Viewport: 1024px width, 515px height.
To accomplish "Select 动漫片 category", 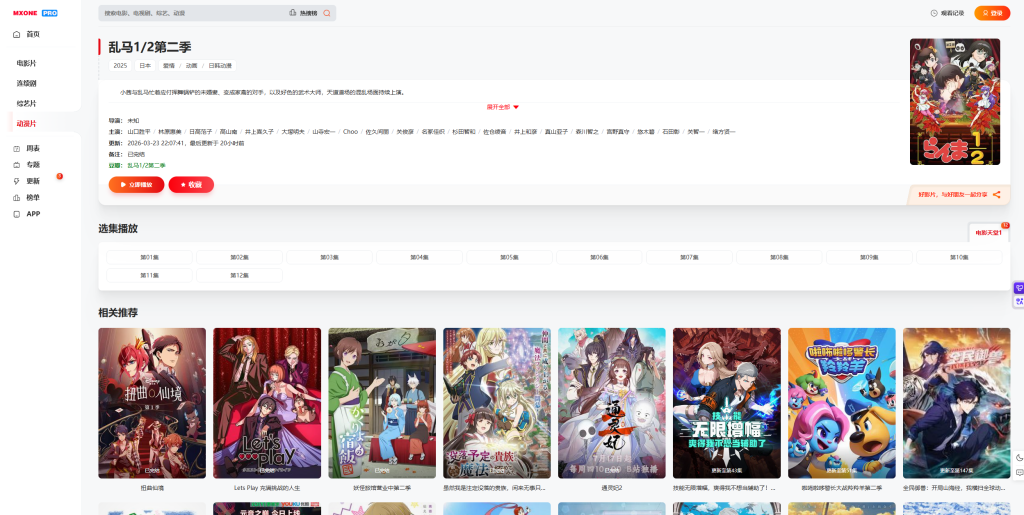I will pos(26,123).
